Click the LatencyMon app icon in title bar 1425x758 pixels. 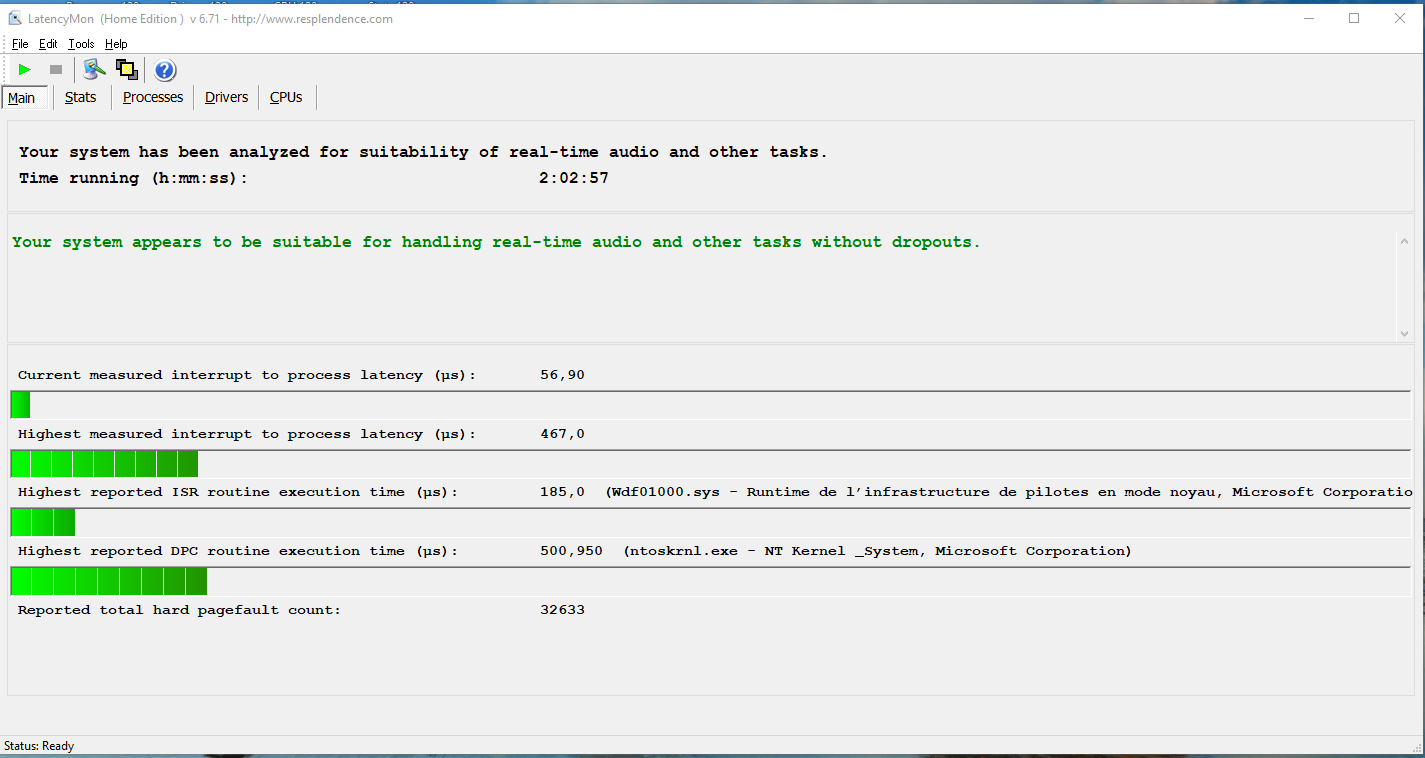point(15,18)
